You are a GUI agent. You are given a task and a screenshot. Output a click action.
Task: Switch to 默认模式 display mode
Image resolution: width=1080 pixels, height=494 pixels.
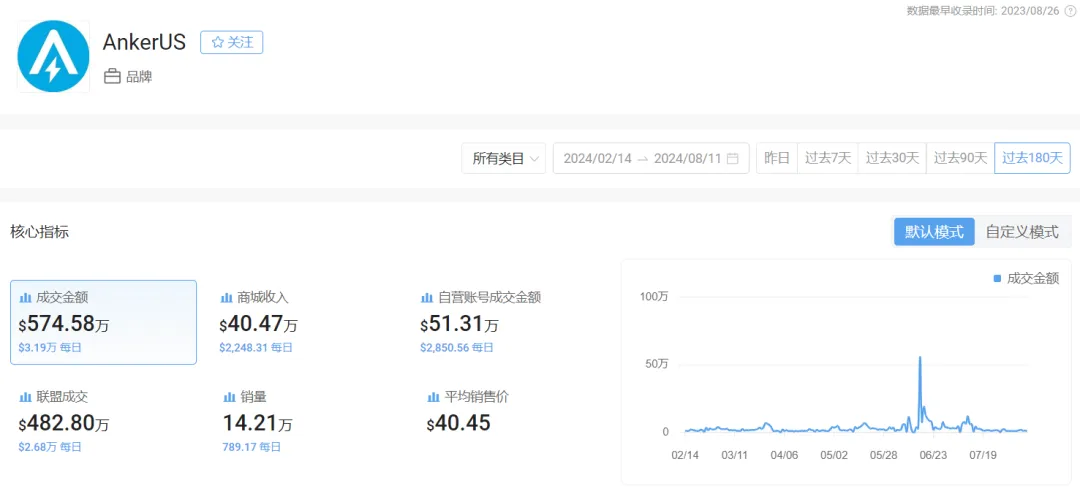click(933, 231)
